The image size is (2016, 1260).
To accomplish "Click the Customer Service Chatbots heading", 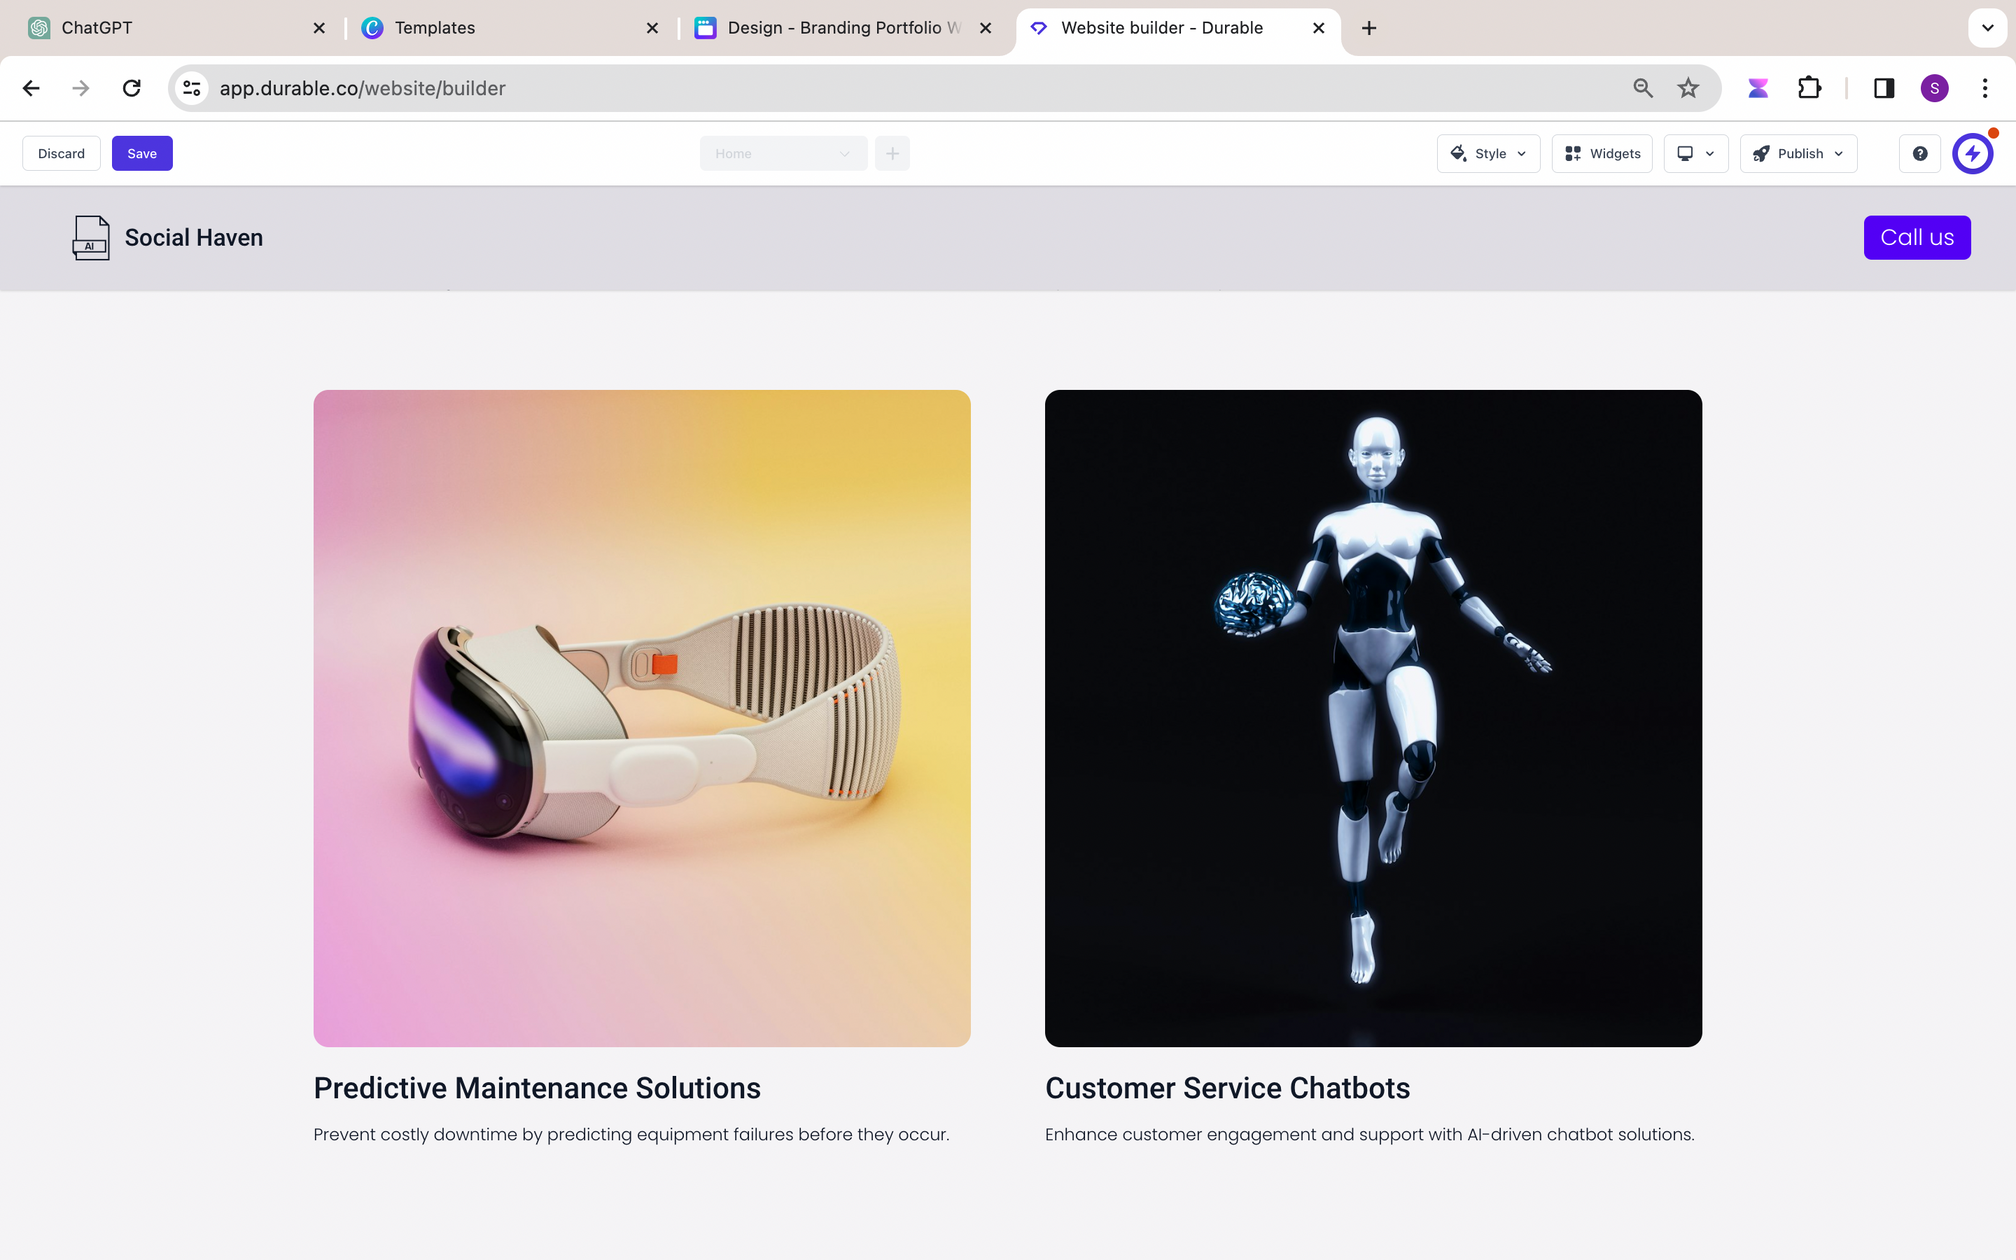I will click(1227, 1088).
